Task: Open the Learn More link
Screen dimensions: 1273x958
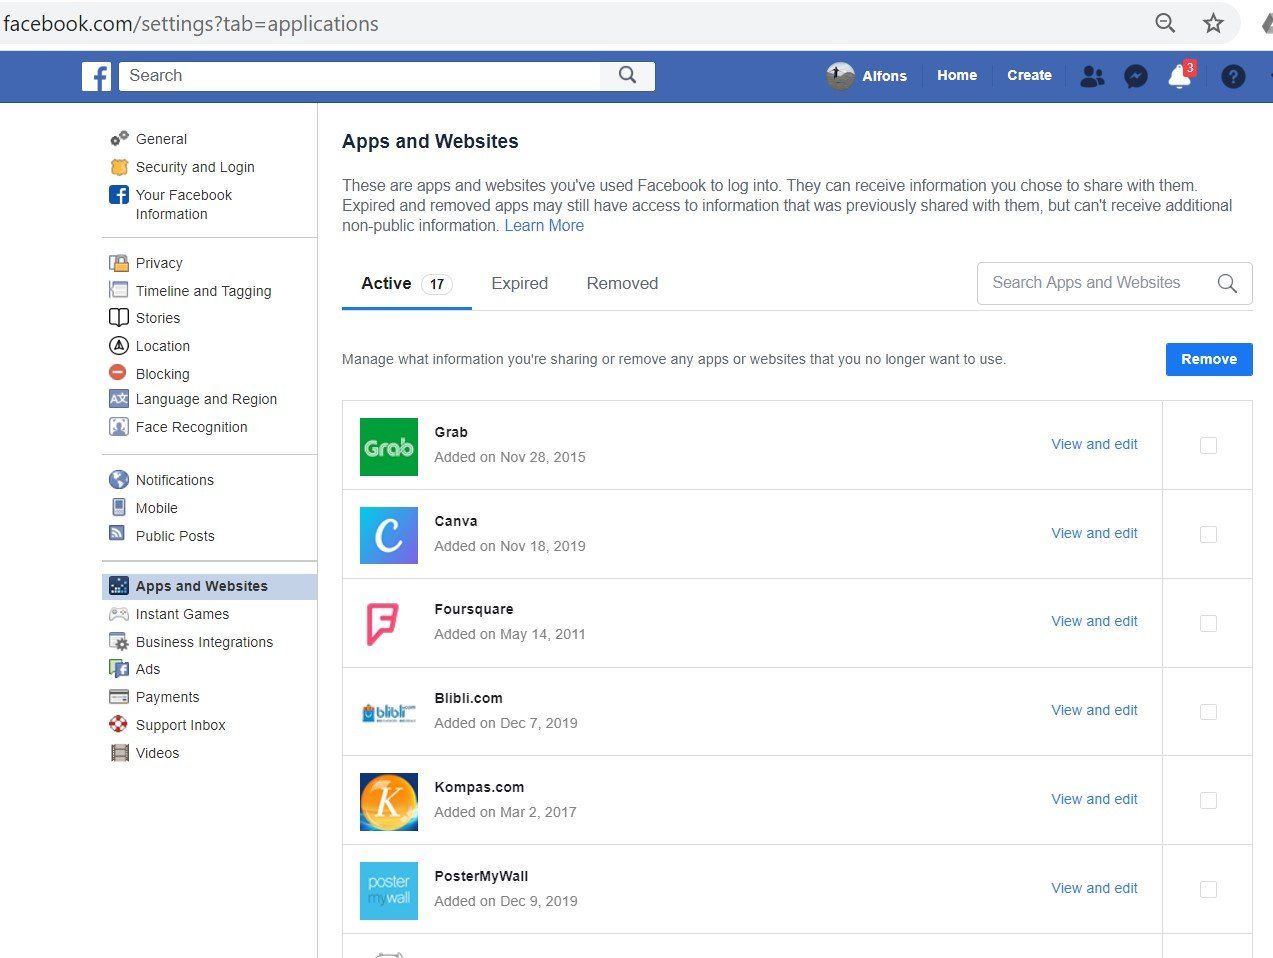Action: pyautogui.click(x=544, y=226)
